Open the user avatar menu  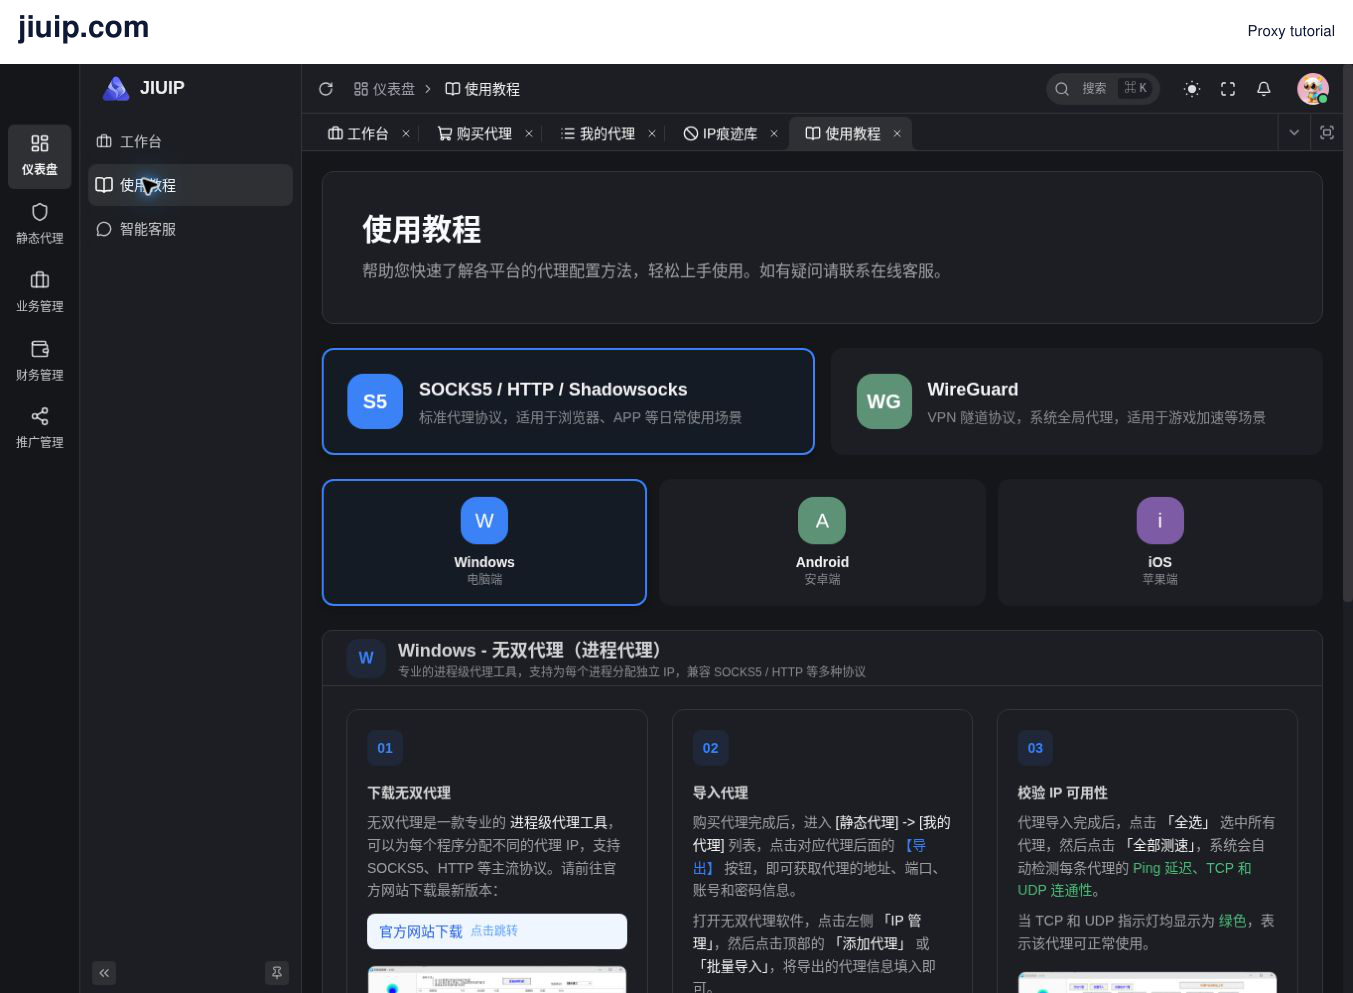[x=1313, y=89]
